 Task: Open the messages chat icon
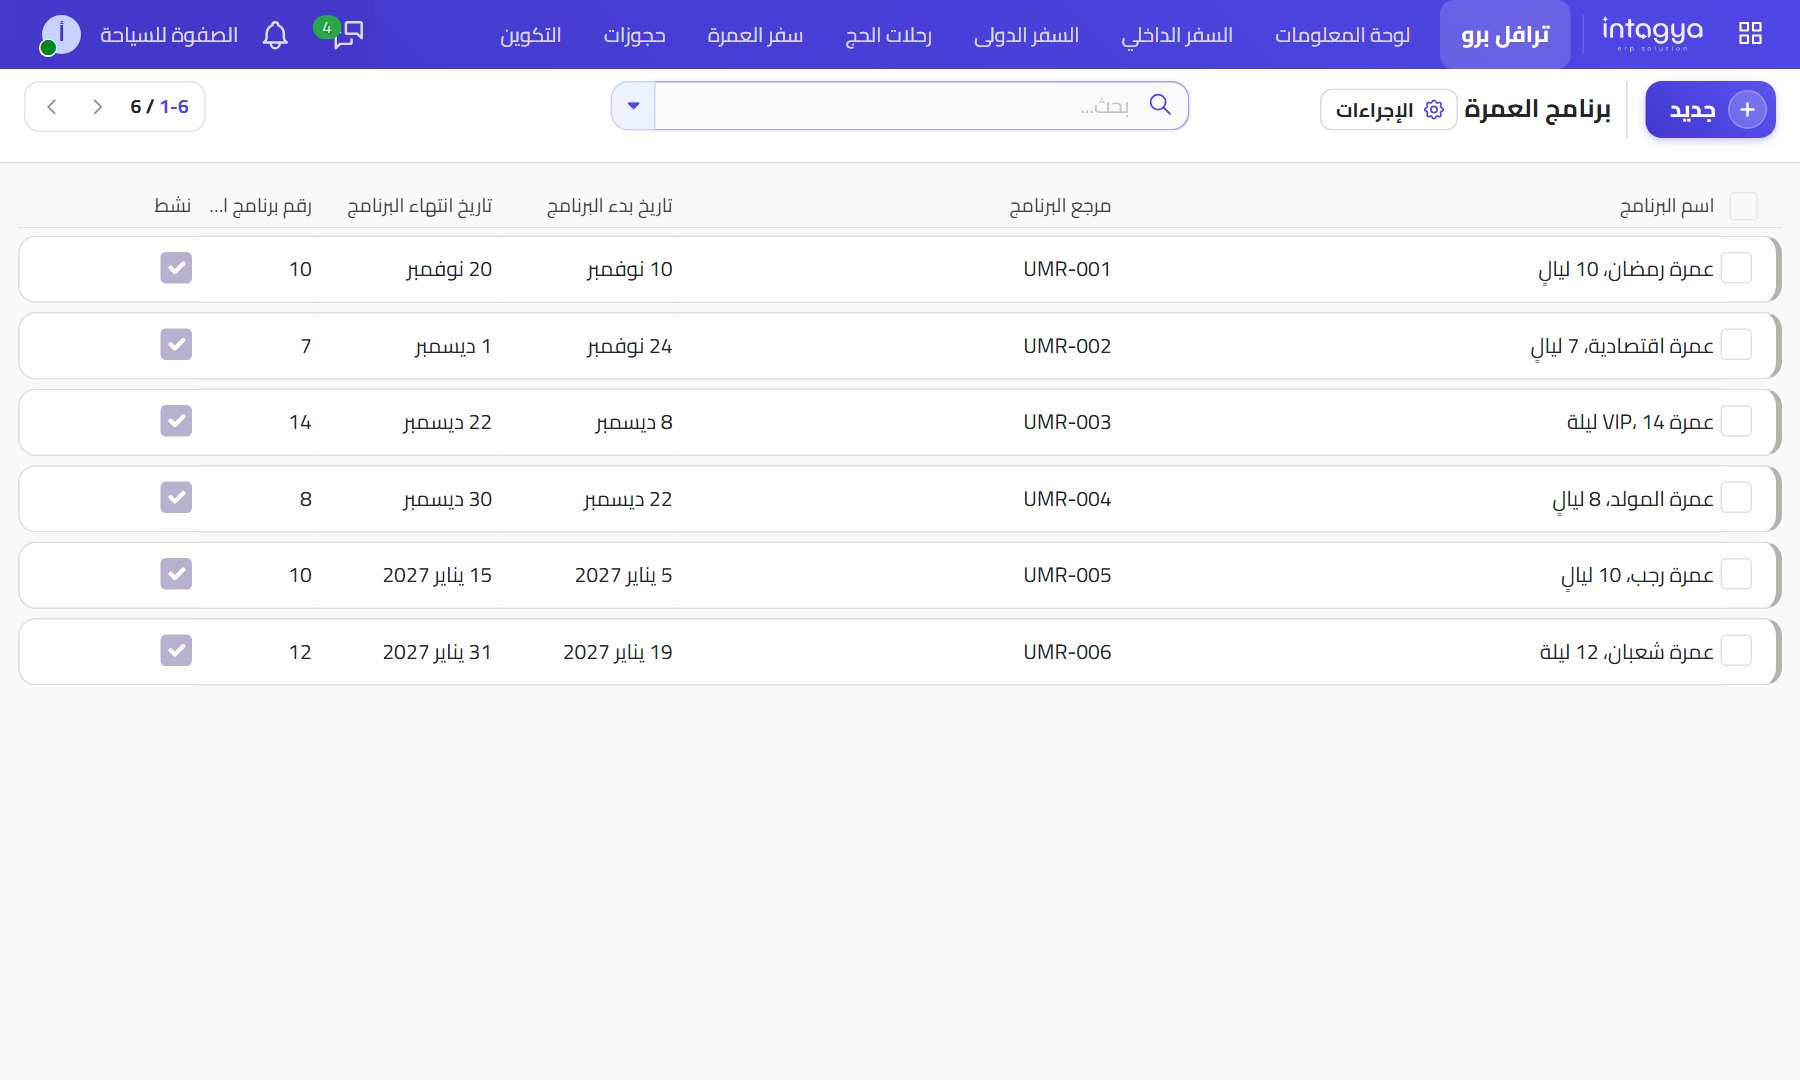(x=347, y=34)
